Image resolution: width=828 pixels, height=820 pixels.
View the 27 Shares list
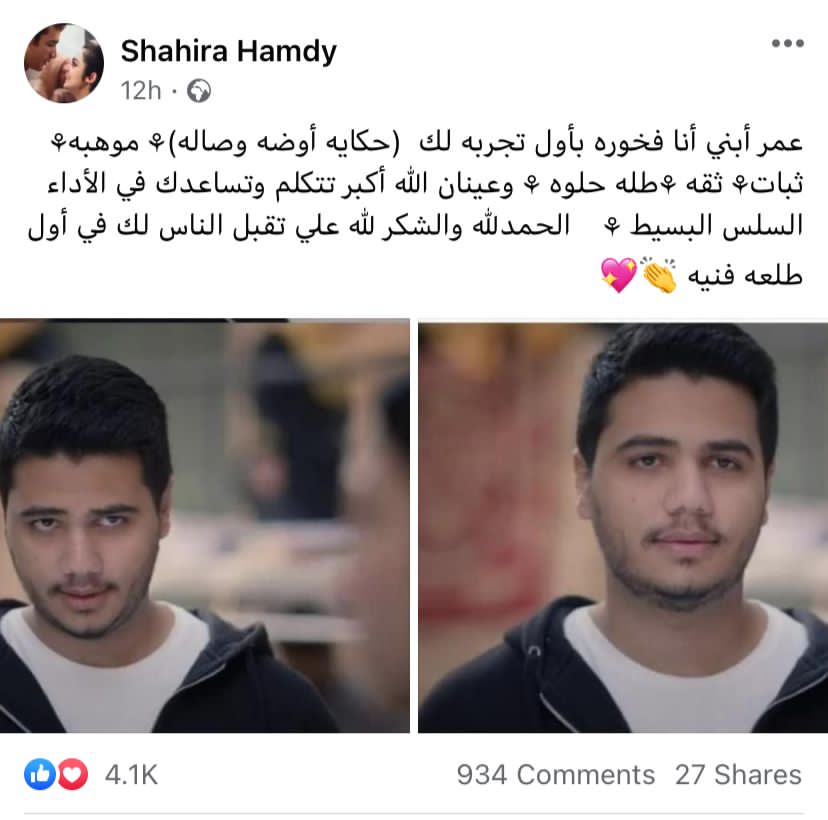(x=738, y=775)
